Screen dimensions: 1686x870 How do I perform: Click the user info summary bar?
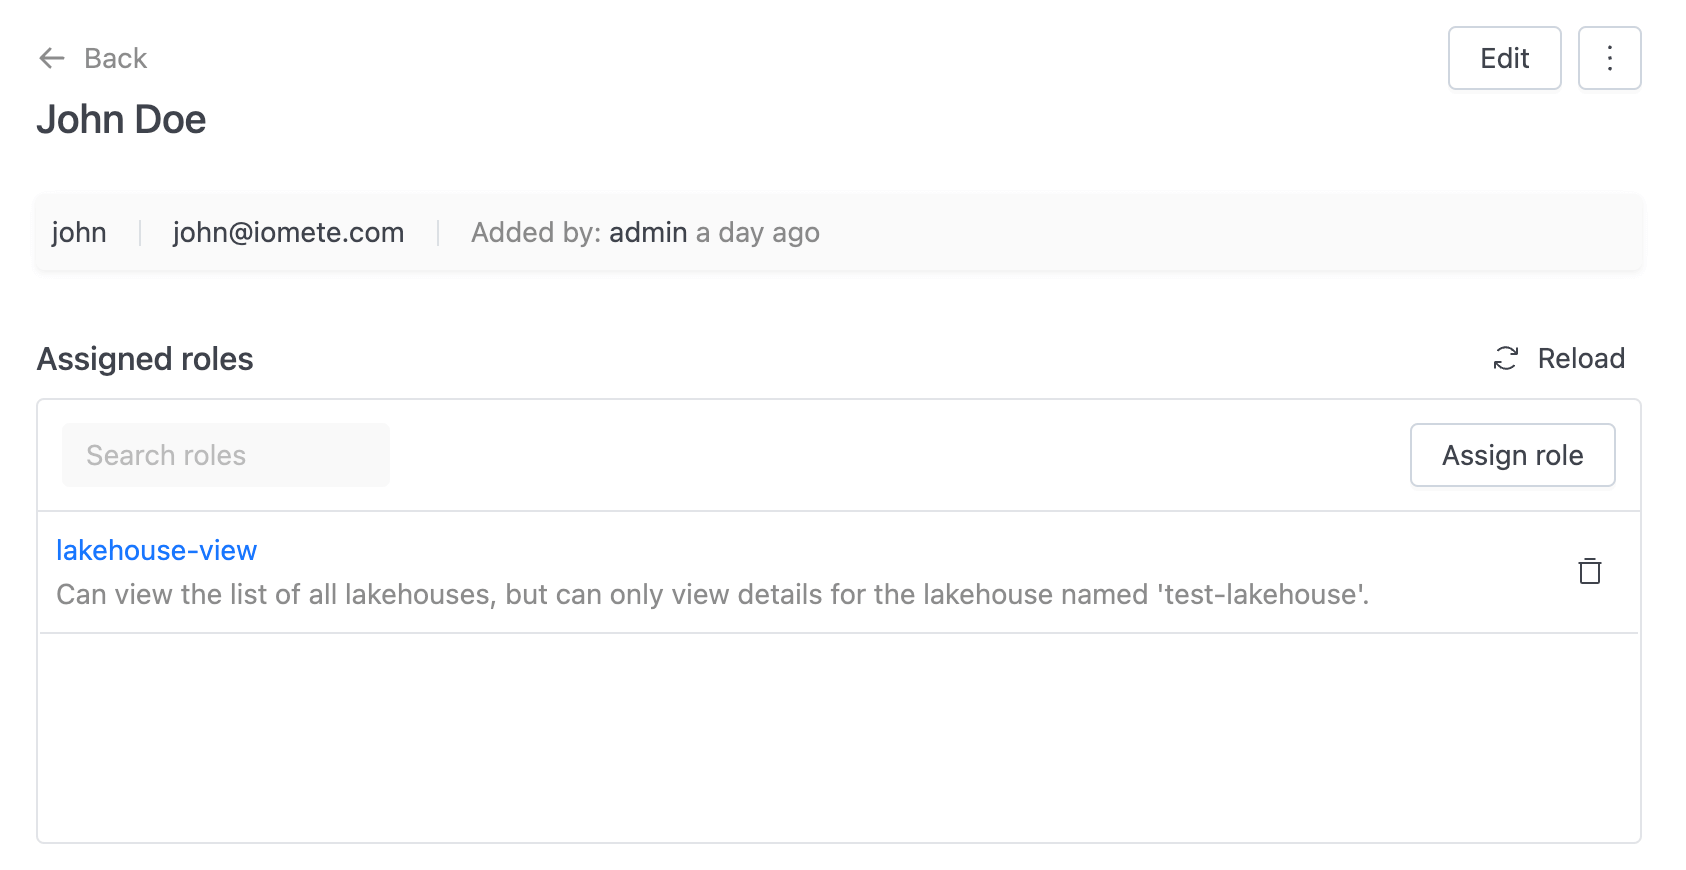click(838, 232)
